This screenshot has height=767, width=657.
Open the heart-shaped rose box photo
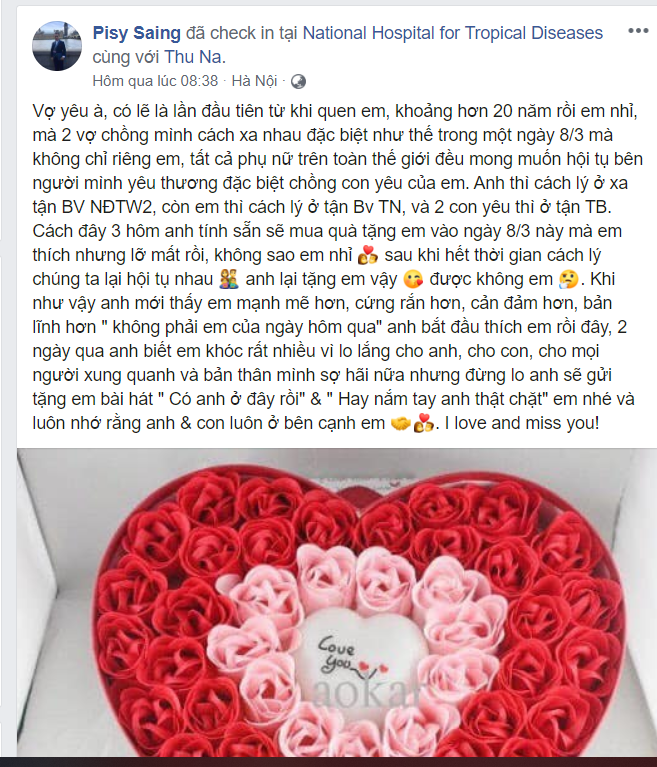point(337,603)
